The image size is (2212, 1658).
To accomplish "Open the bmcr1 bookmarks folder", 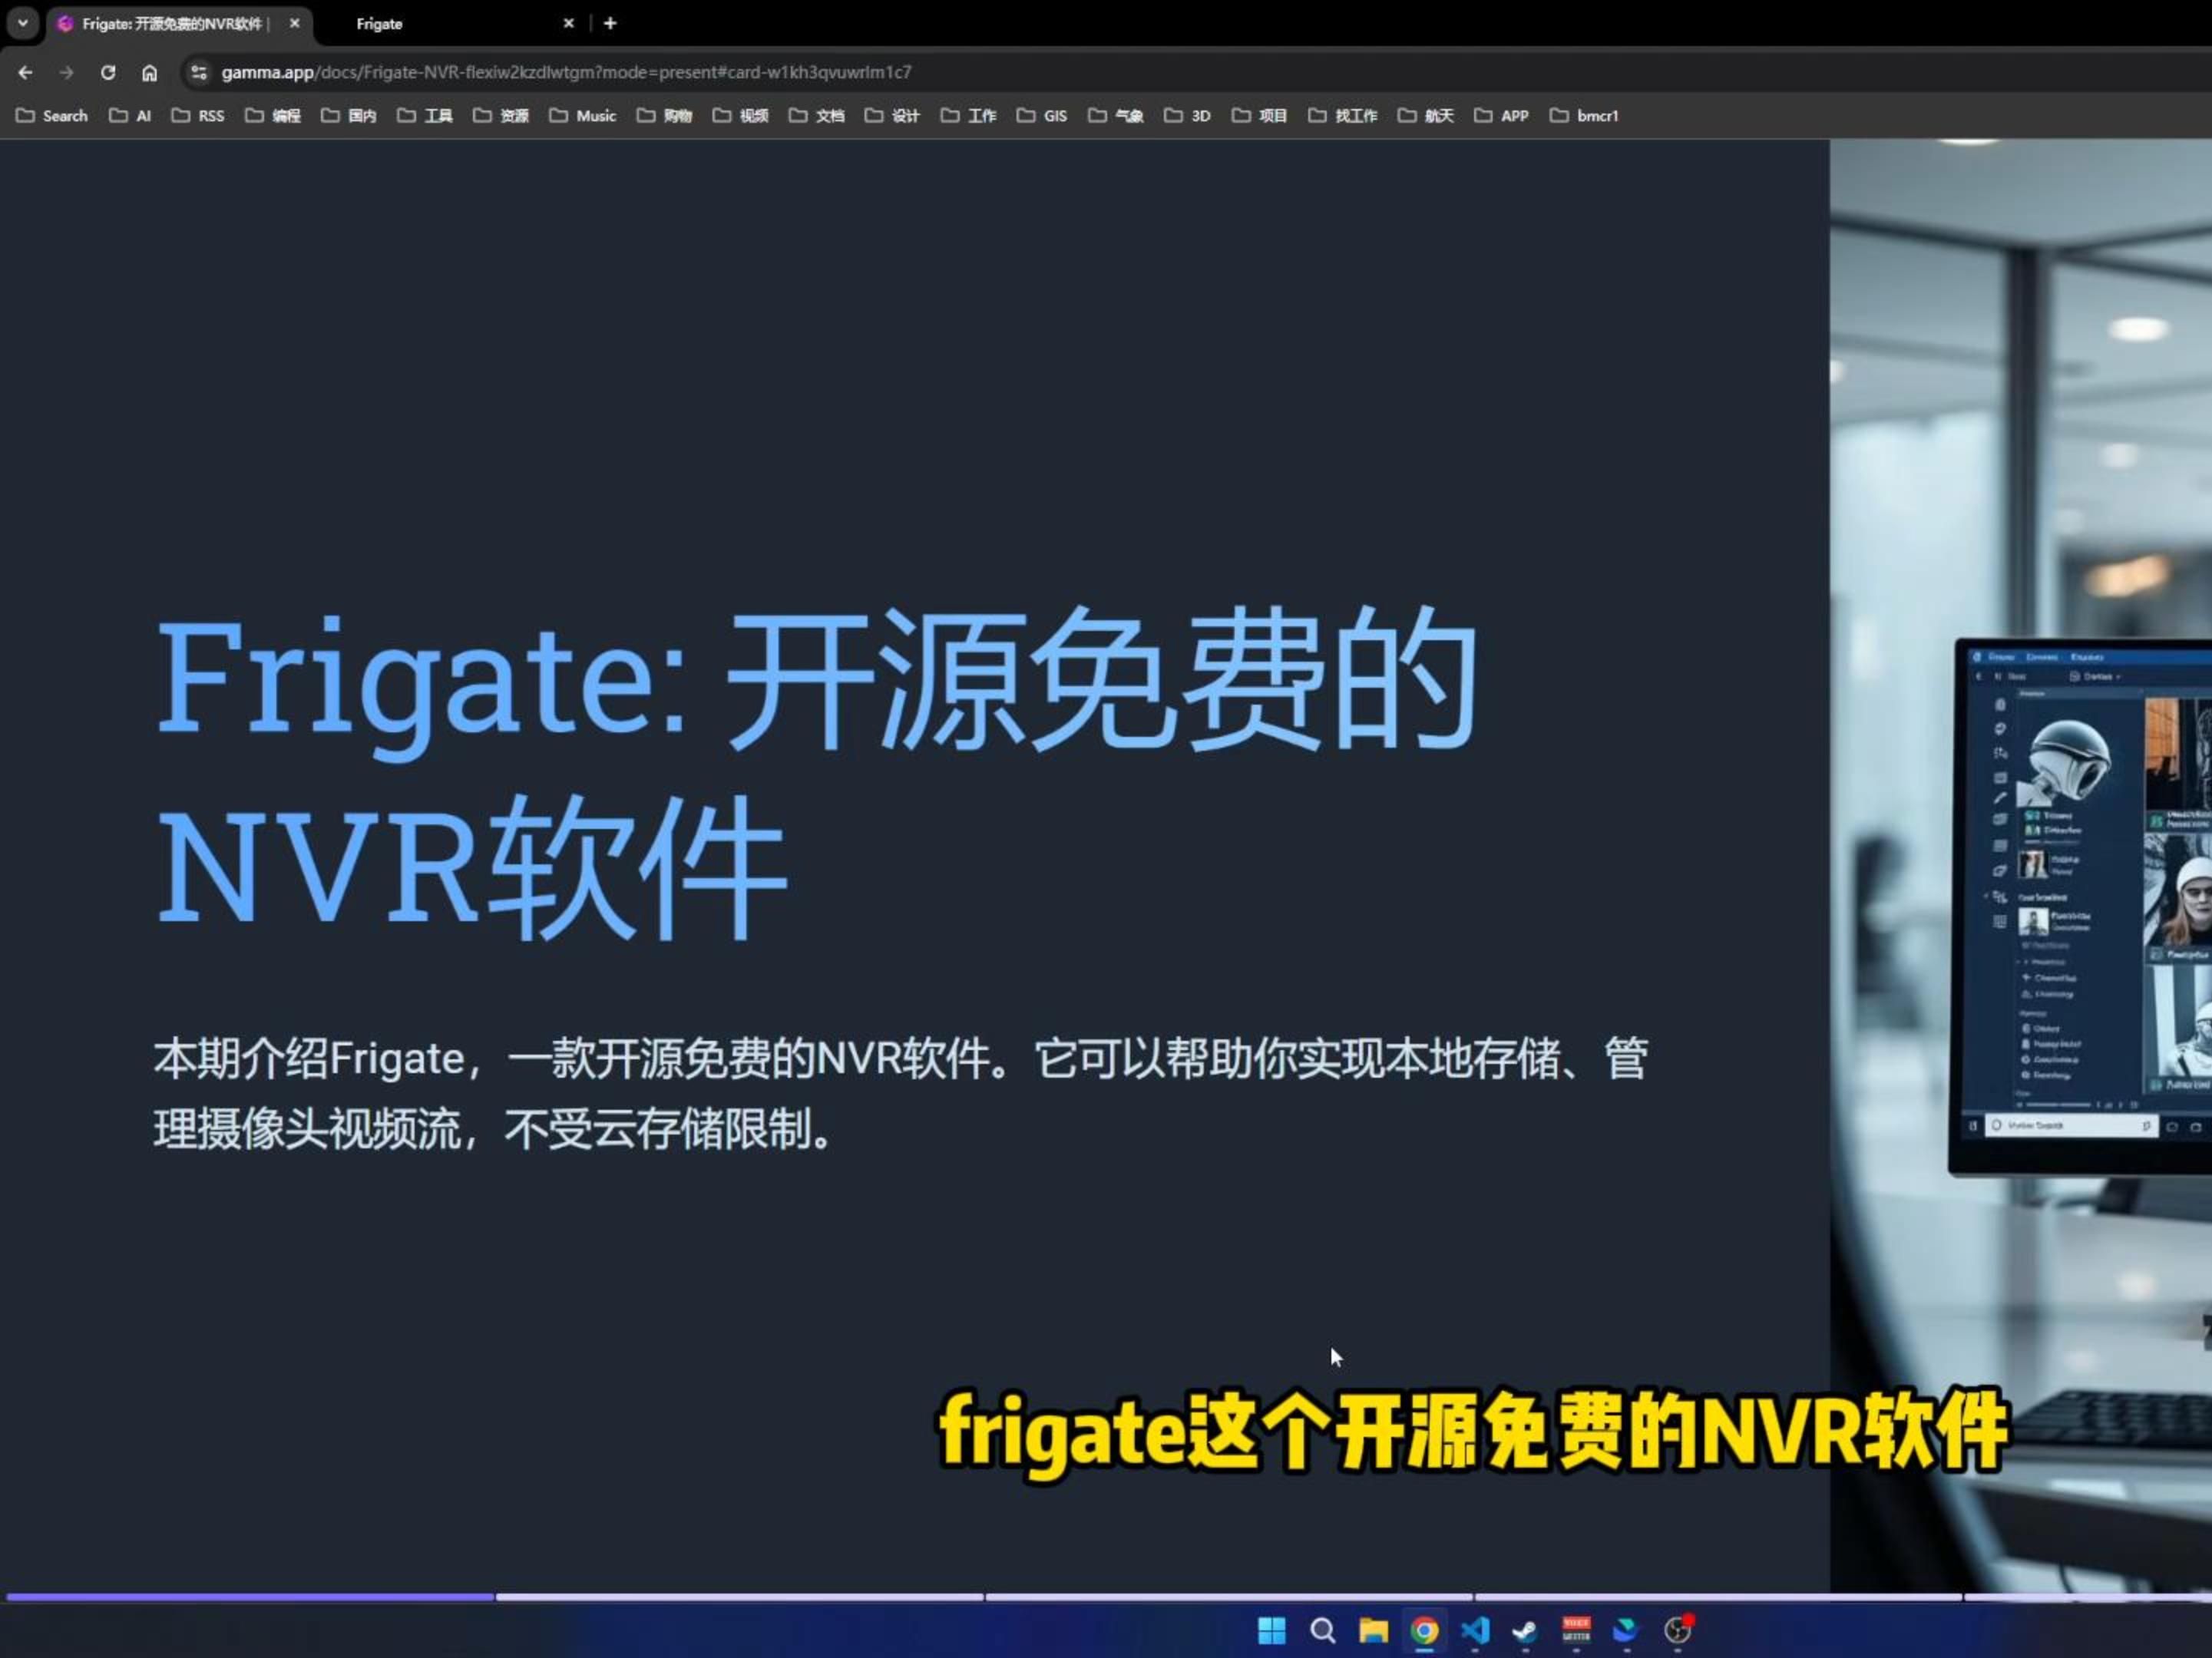I will tap(1584, 116).
